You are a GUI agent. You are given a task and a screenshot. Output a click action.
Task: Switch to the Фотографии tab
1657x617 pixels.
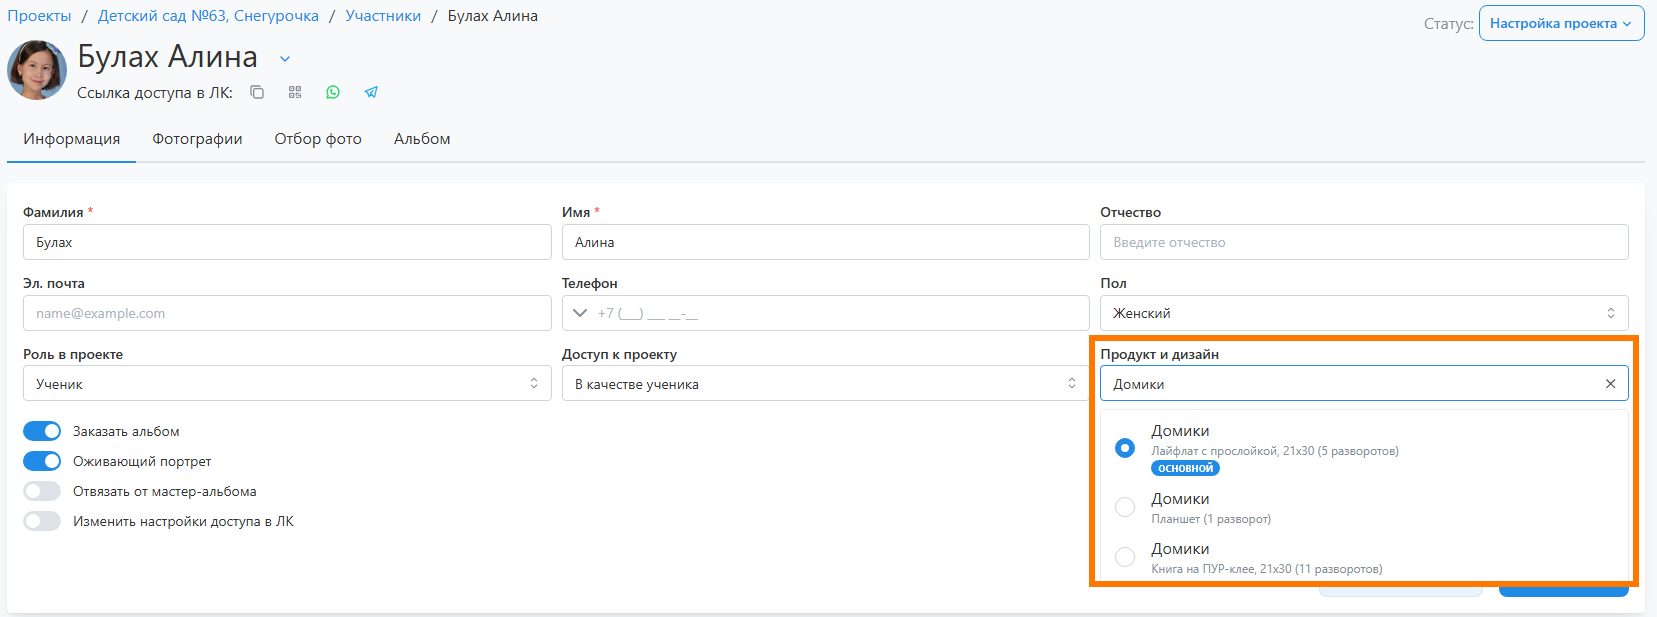click(x=197, y=139)
